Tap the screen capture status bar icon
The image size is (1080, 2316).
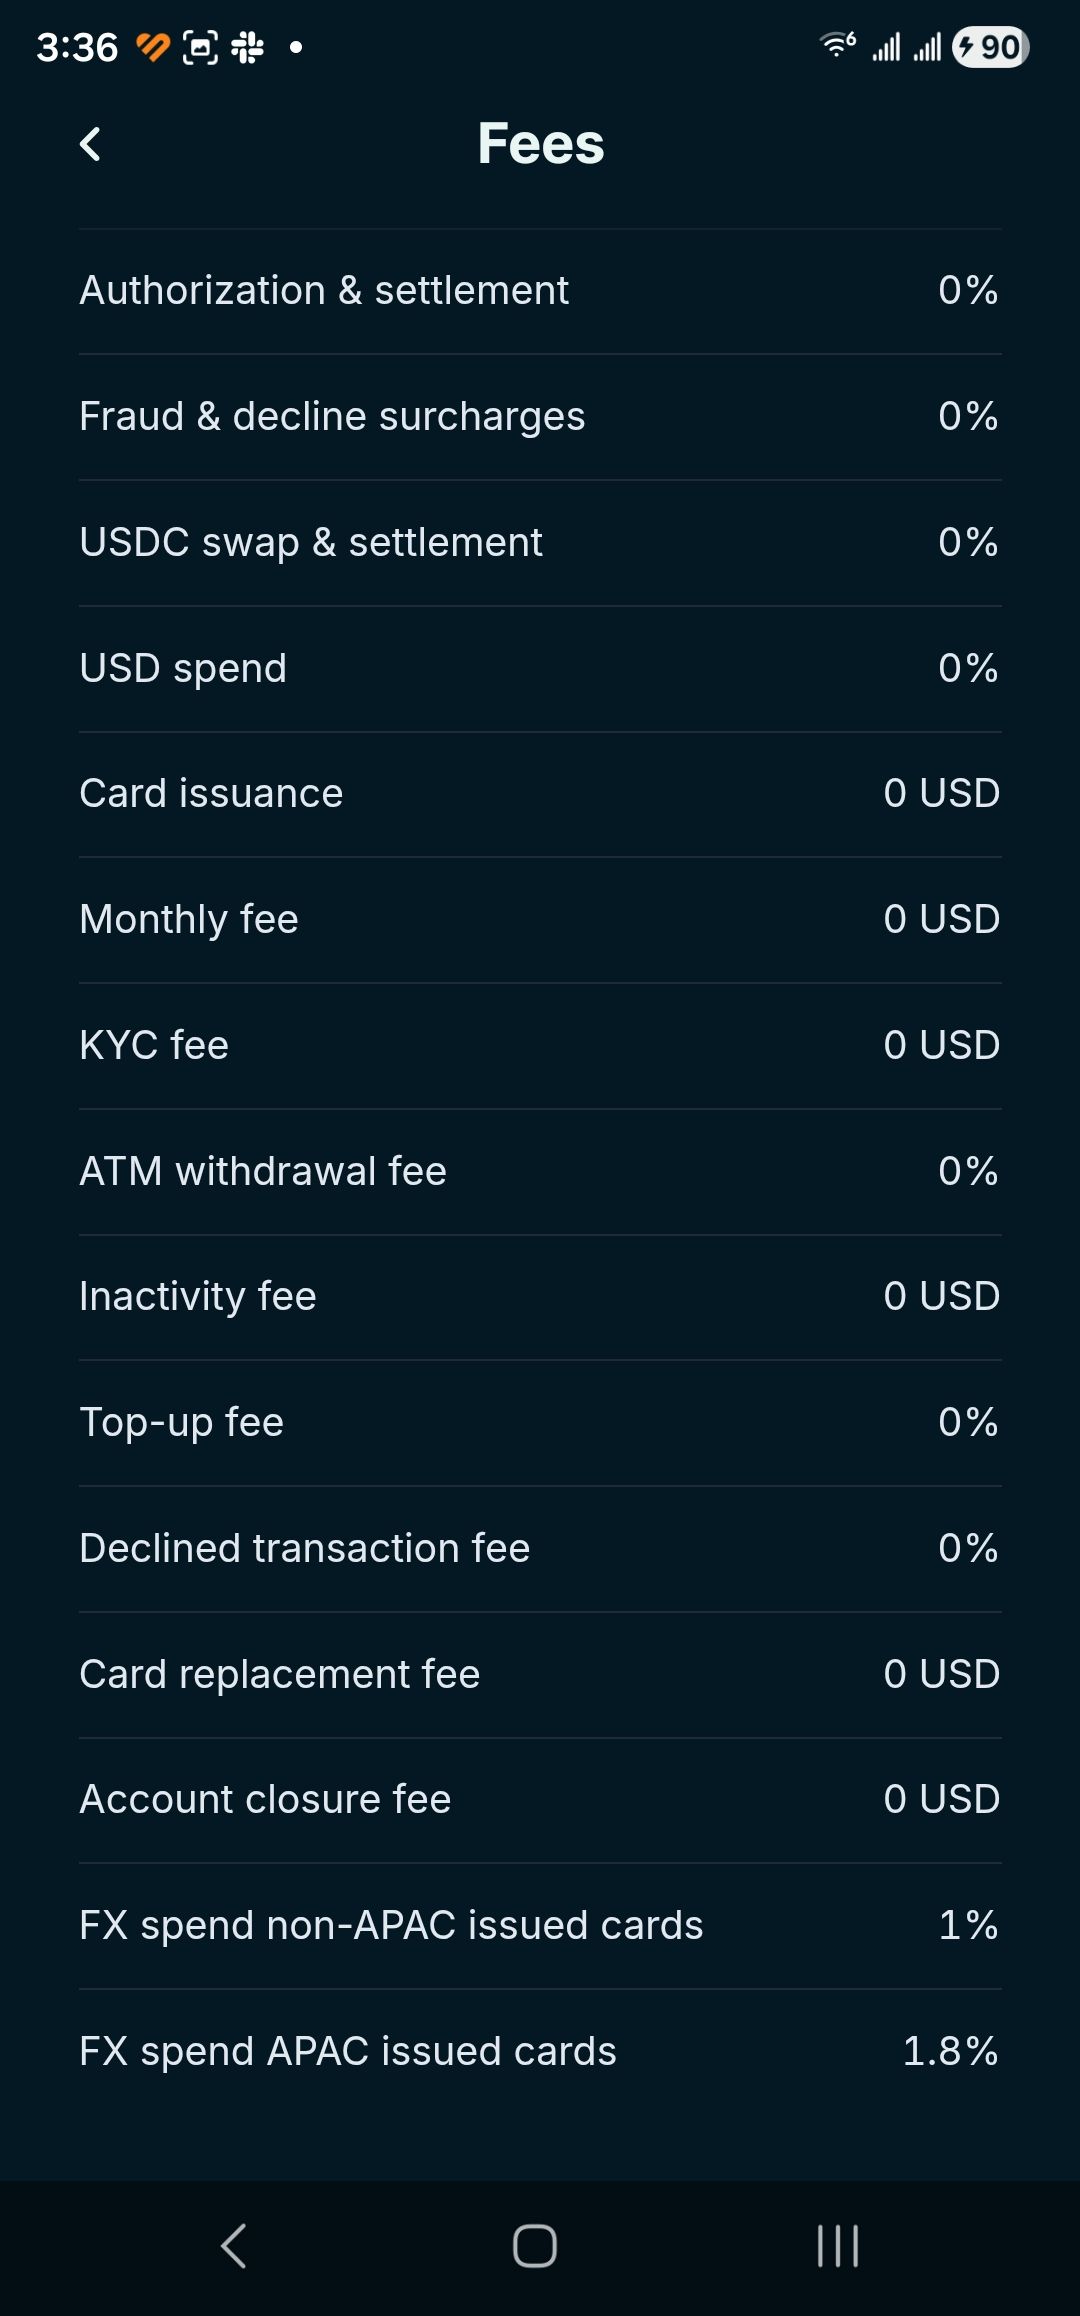[x=200, y=47]
